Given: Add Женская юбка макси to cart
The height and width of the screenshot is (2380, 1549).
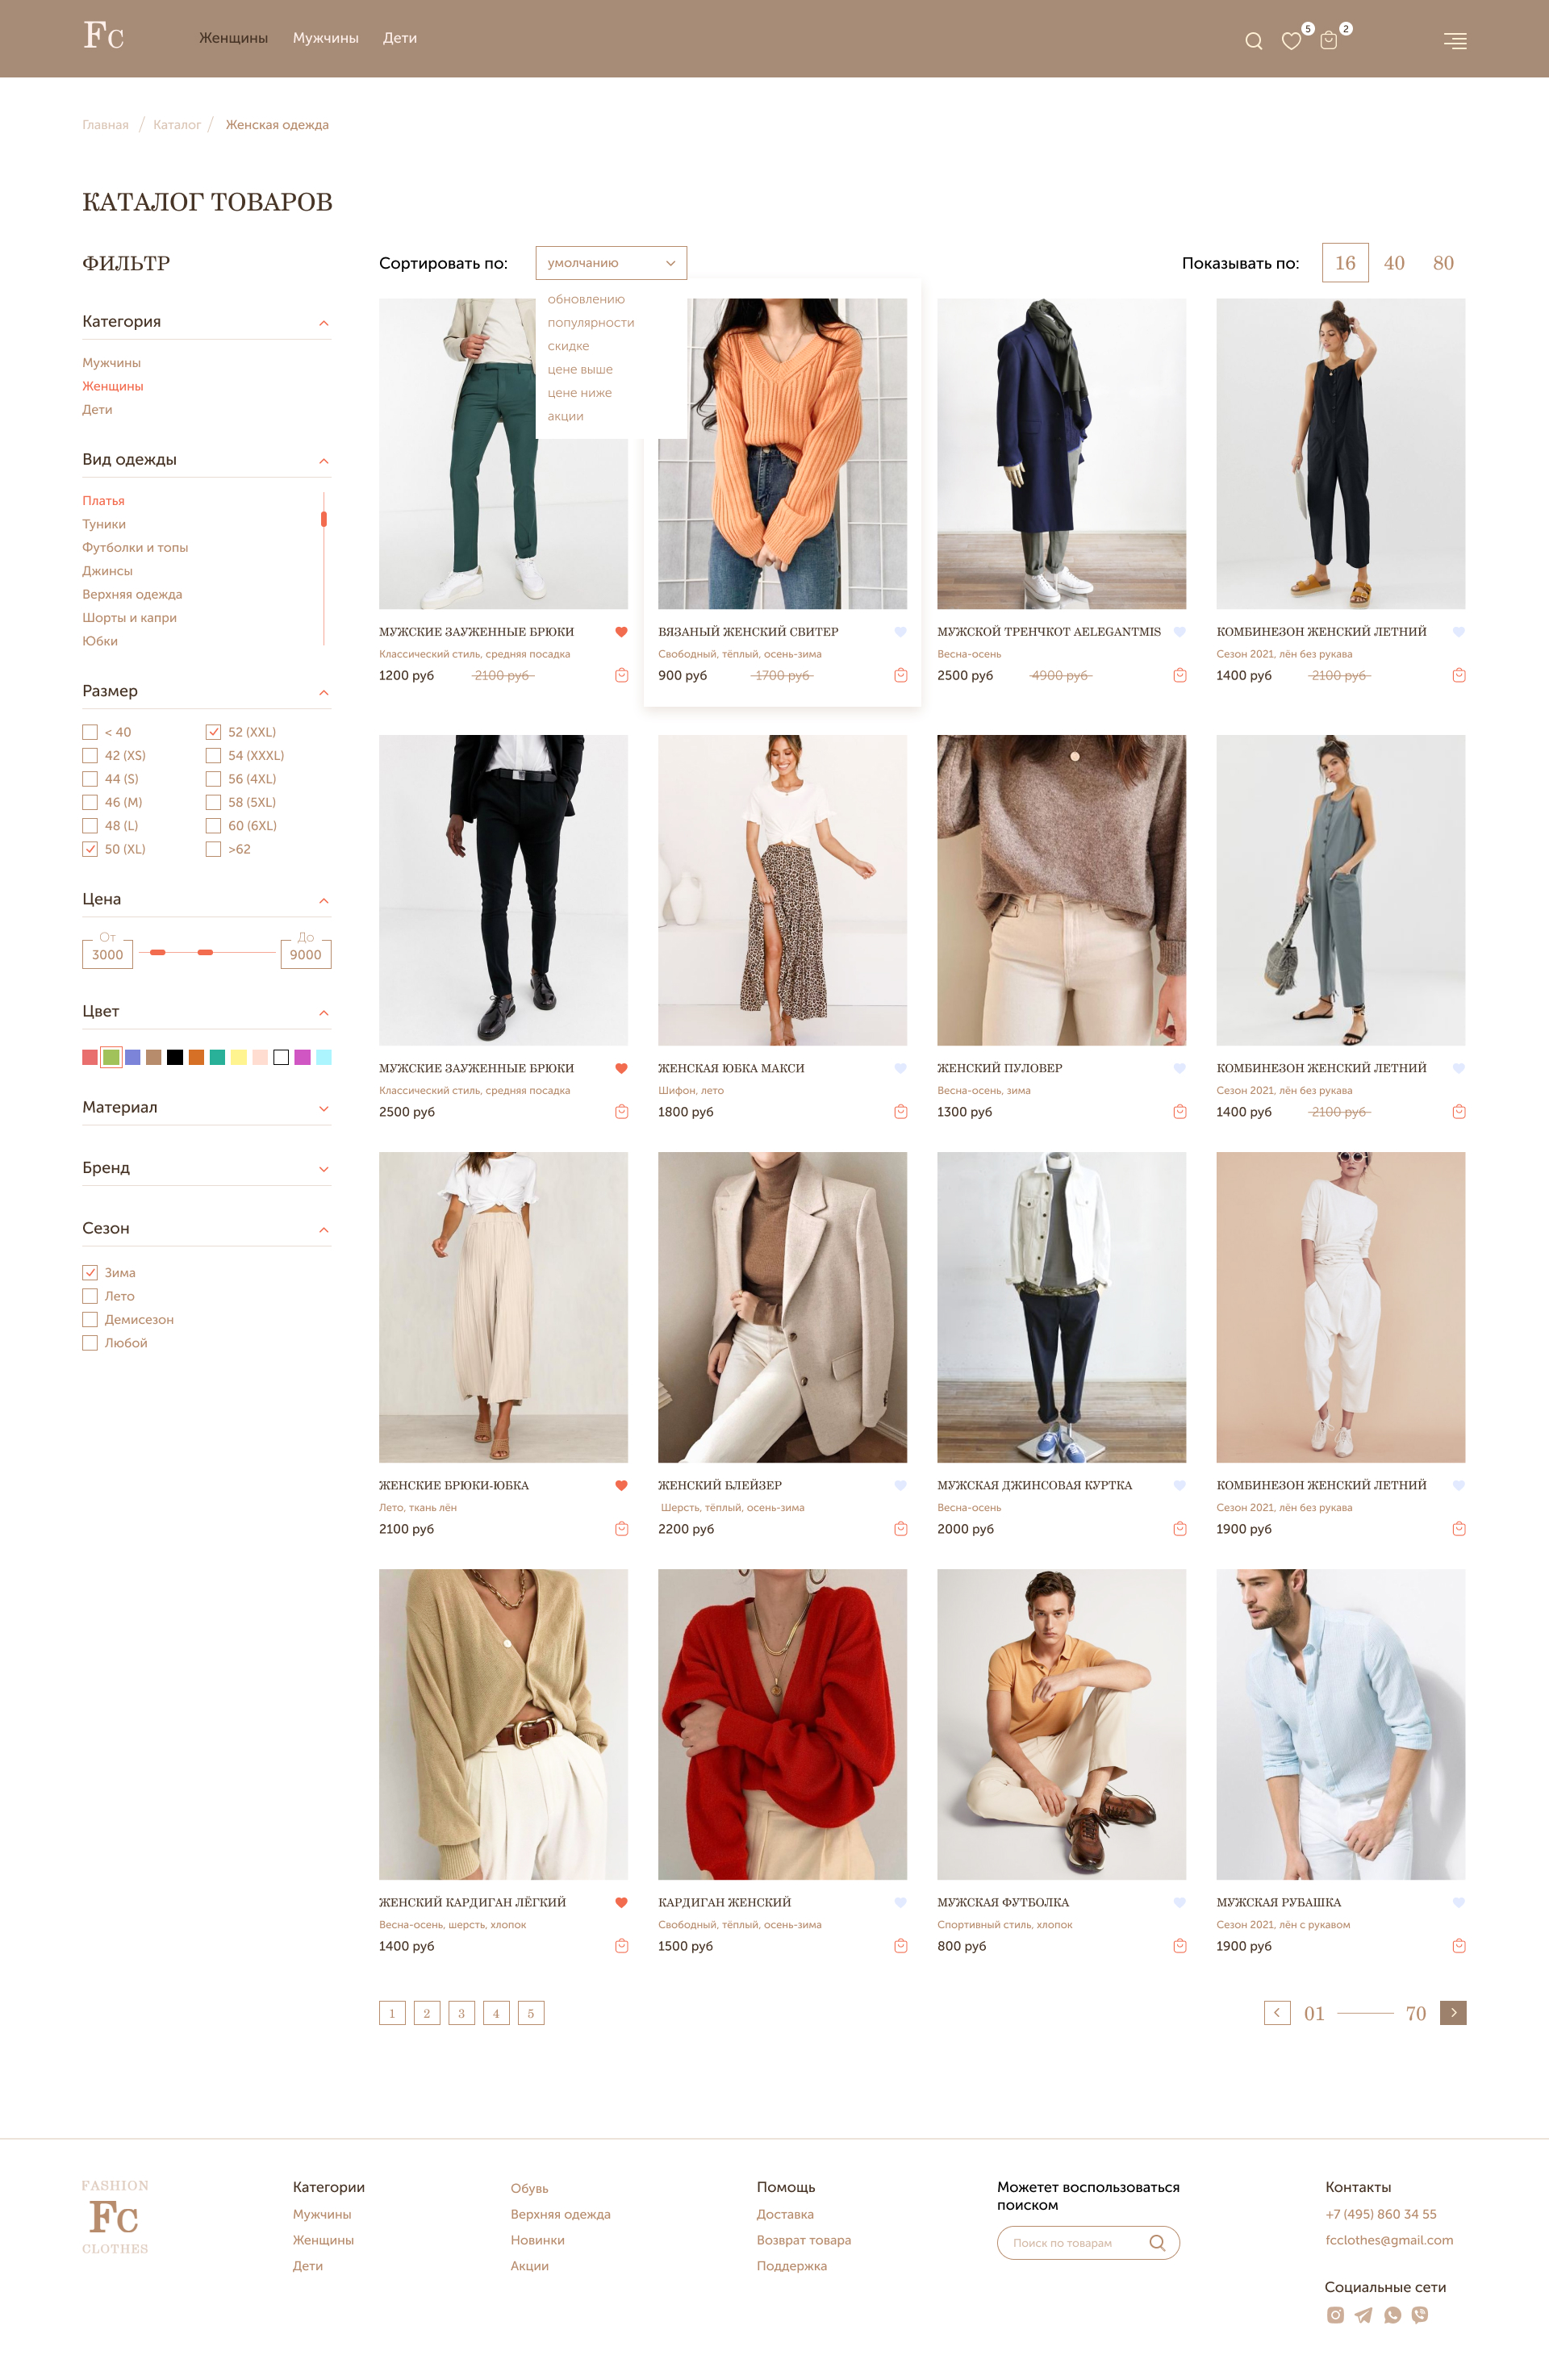Looking at the screenshot, I should click(901, 1112).
